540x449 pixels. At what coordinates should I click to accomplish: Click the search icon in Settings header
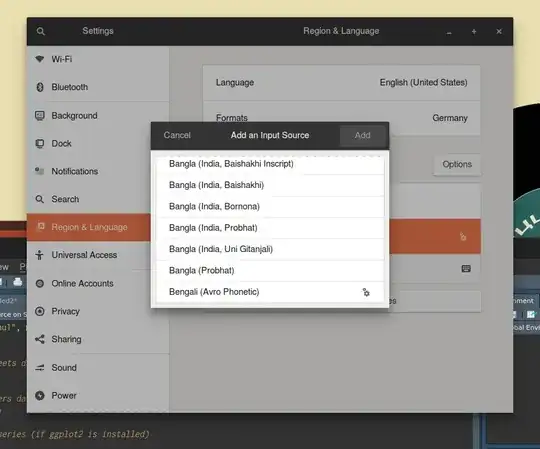(41, 31)
